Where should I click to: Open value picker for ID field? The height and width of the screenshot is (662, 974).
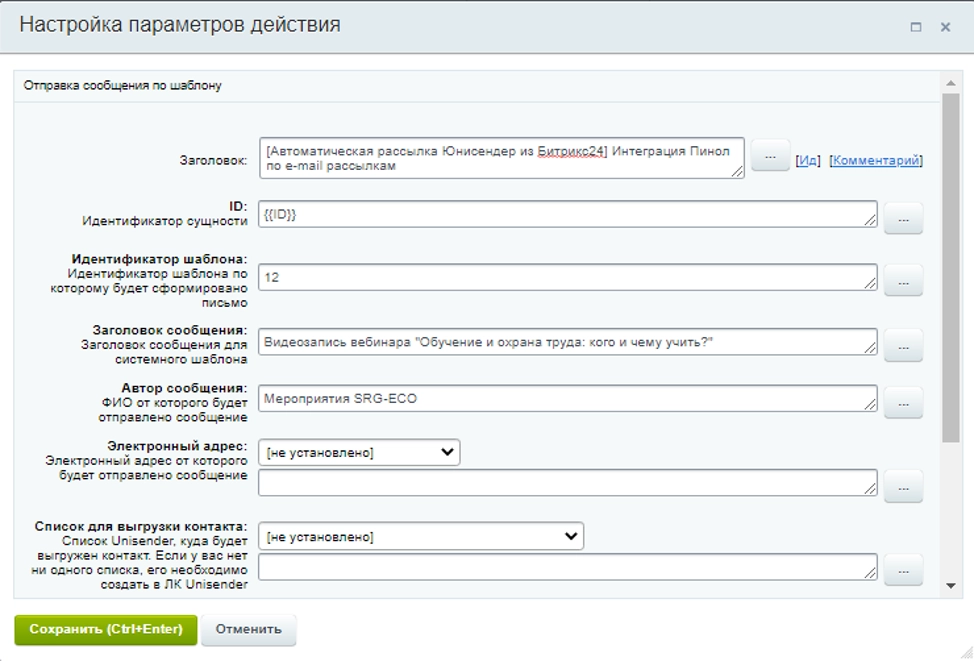click(x=903, y=218)
